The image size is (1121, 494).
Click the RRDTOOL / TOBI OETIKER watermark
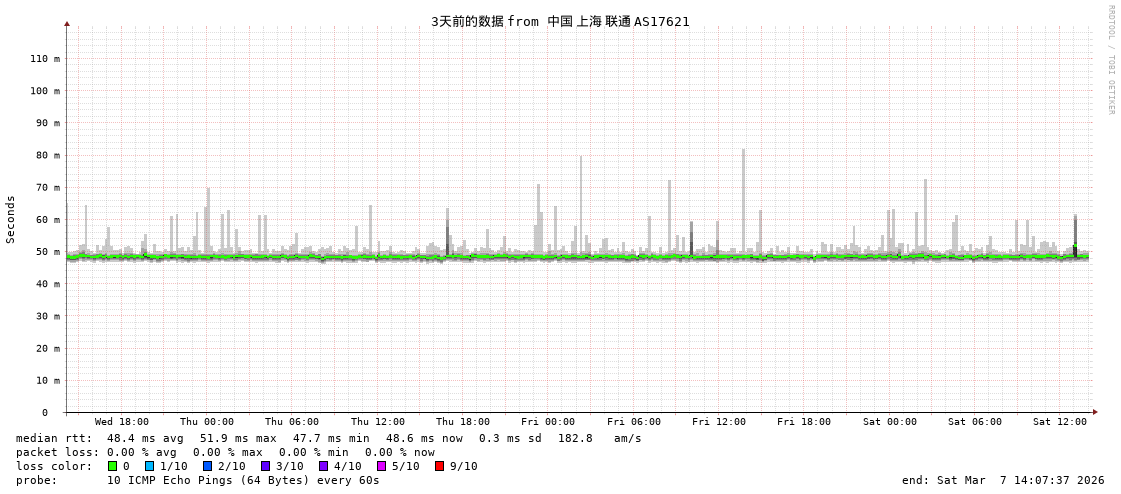click(1110, 60)
